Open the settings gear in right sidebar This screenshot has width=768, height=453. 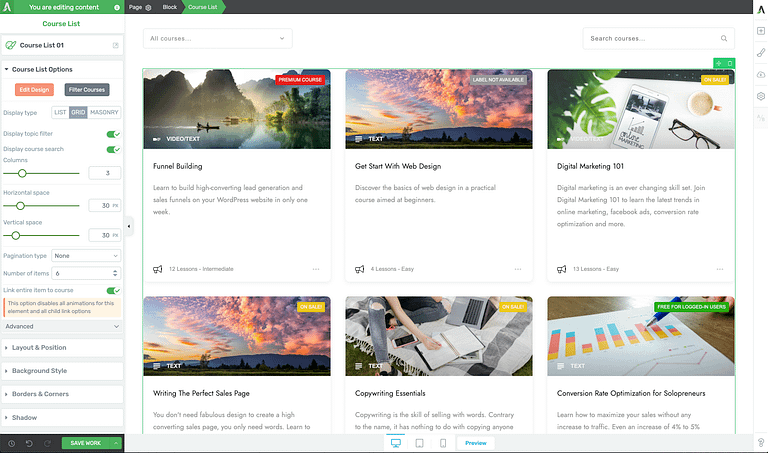point(760,96)
